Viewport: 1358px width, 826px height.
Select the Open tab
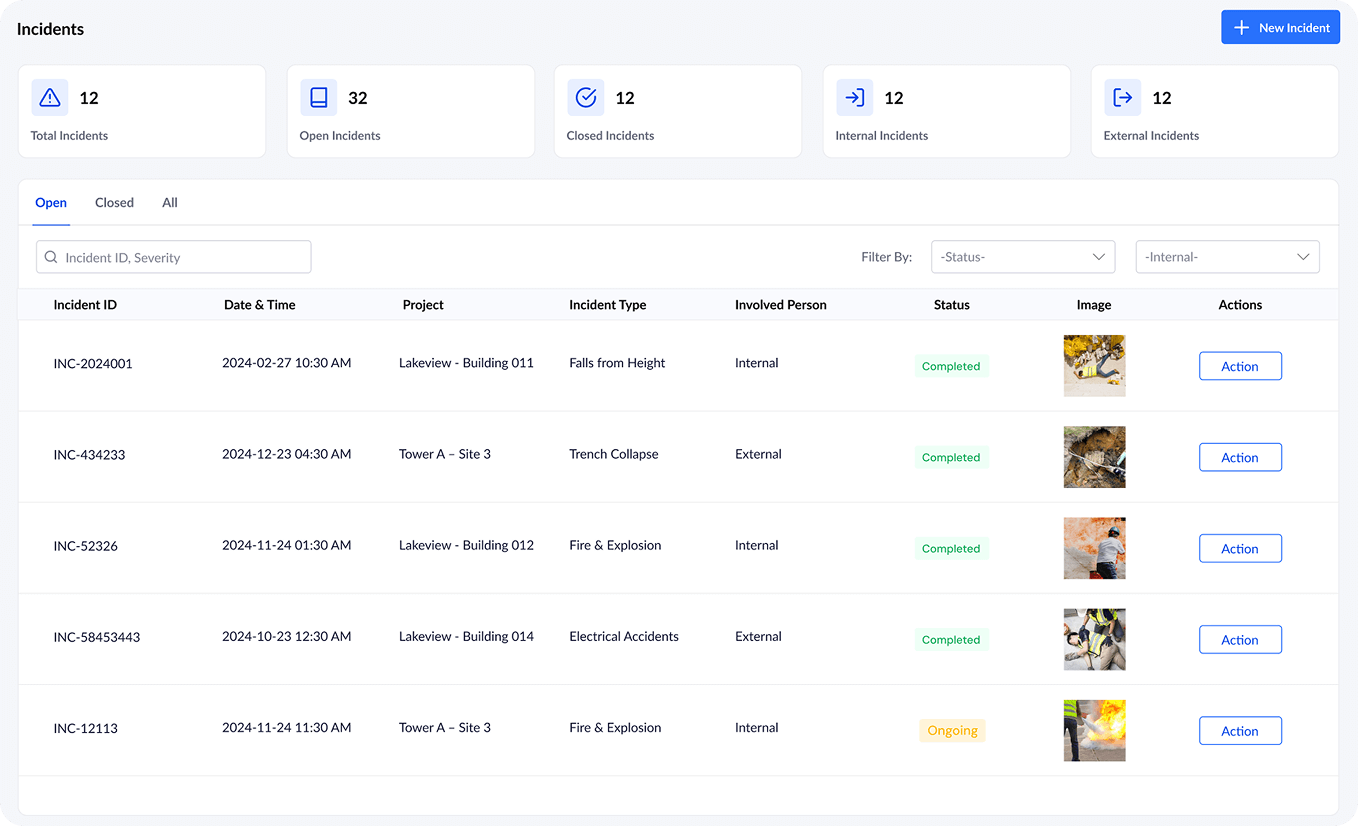coord(51,203)
